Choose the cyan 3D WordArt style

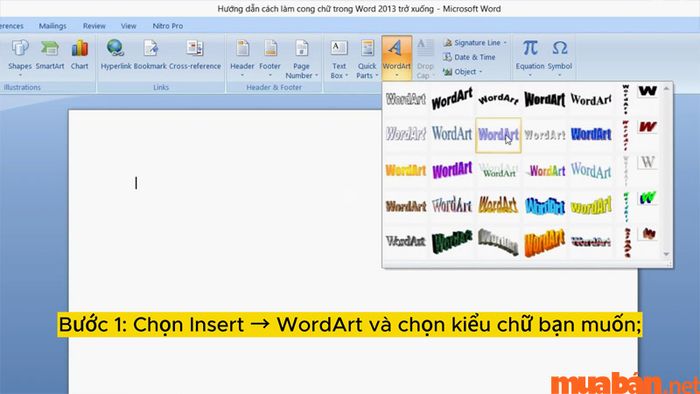pyautogui.click(x=545, y=206)
